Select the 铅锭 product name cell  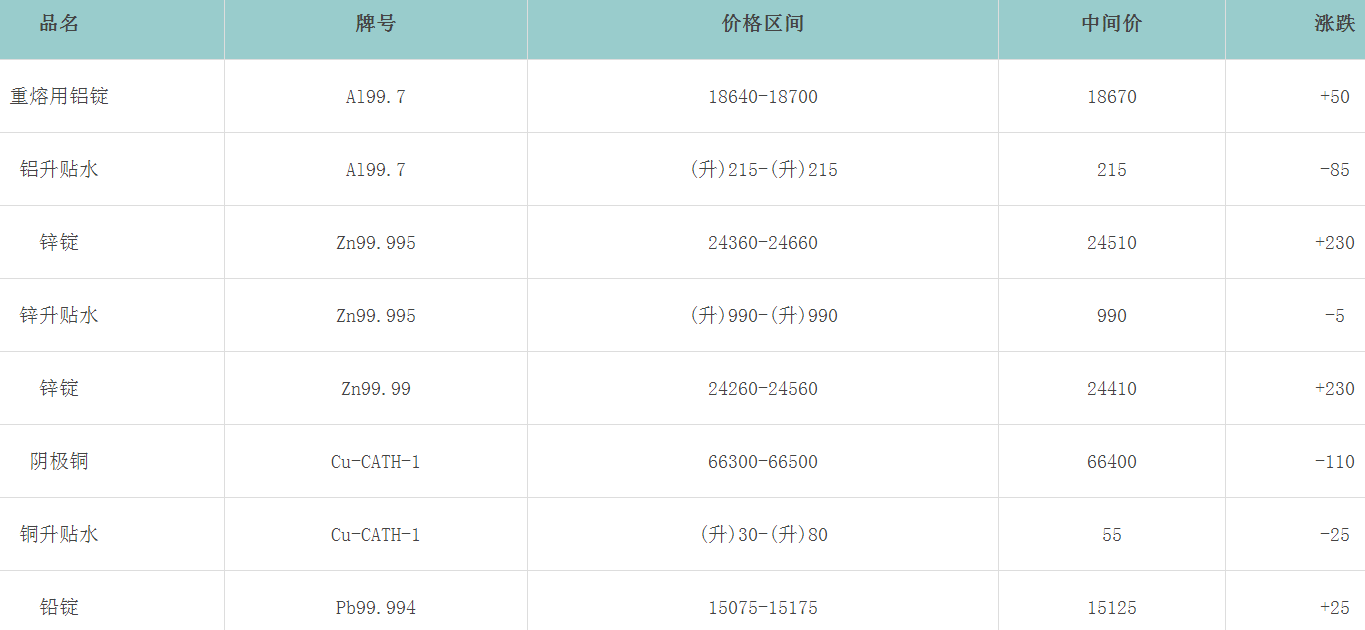click(x=59, y=608)
